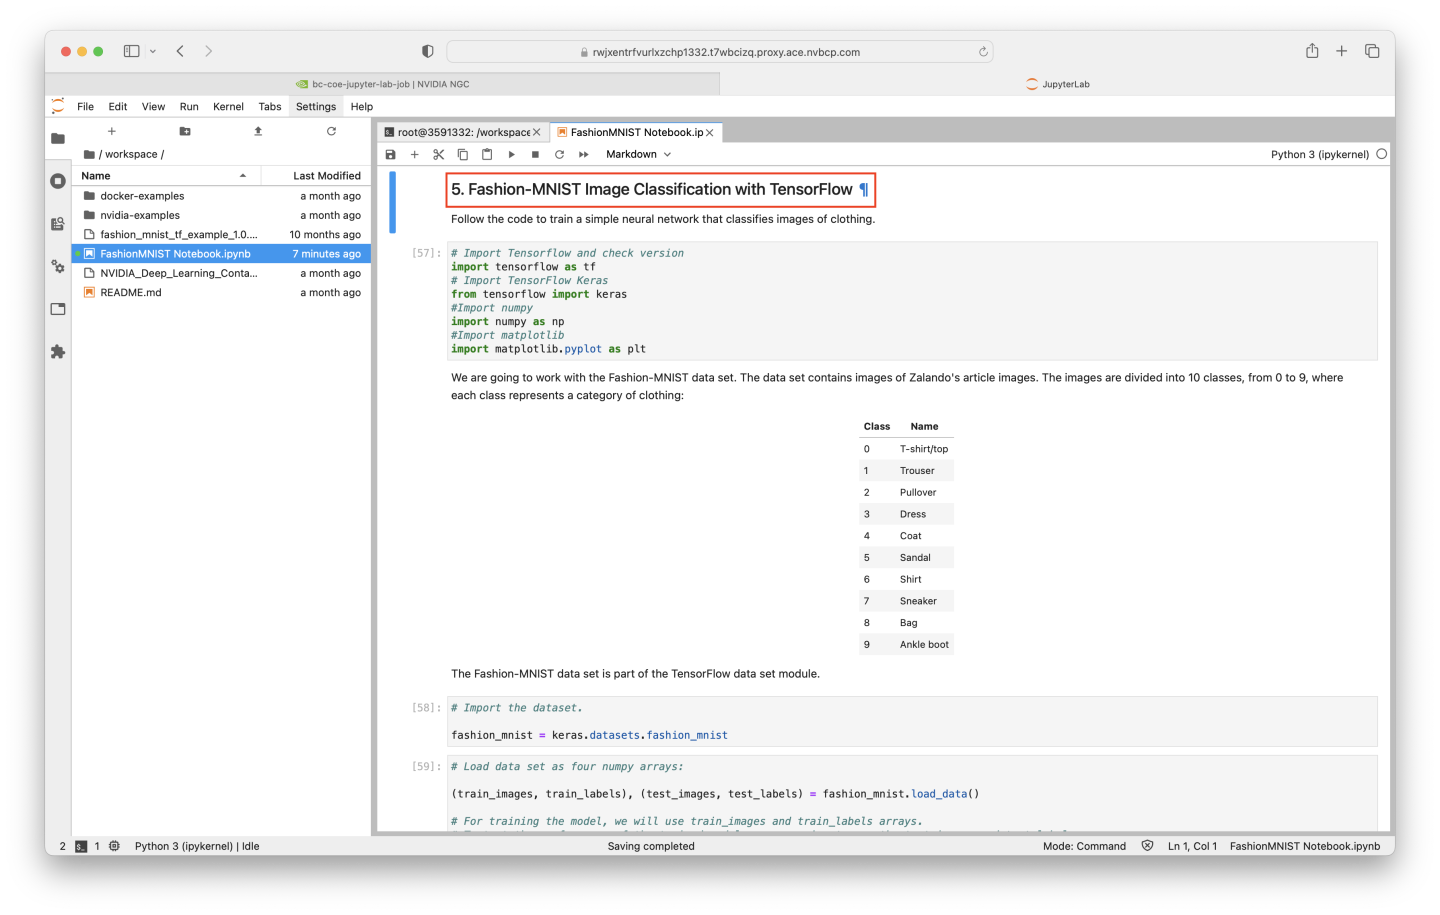Open the Kernel menu
The width and height of the screenshot is (1440, 915).
click(x=228, y=106)
